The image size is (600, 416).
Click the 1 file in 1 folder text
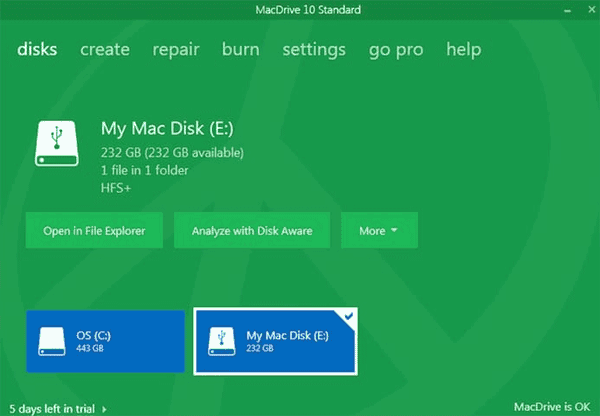click(144, 170)
